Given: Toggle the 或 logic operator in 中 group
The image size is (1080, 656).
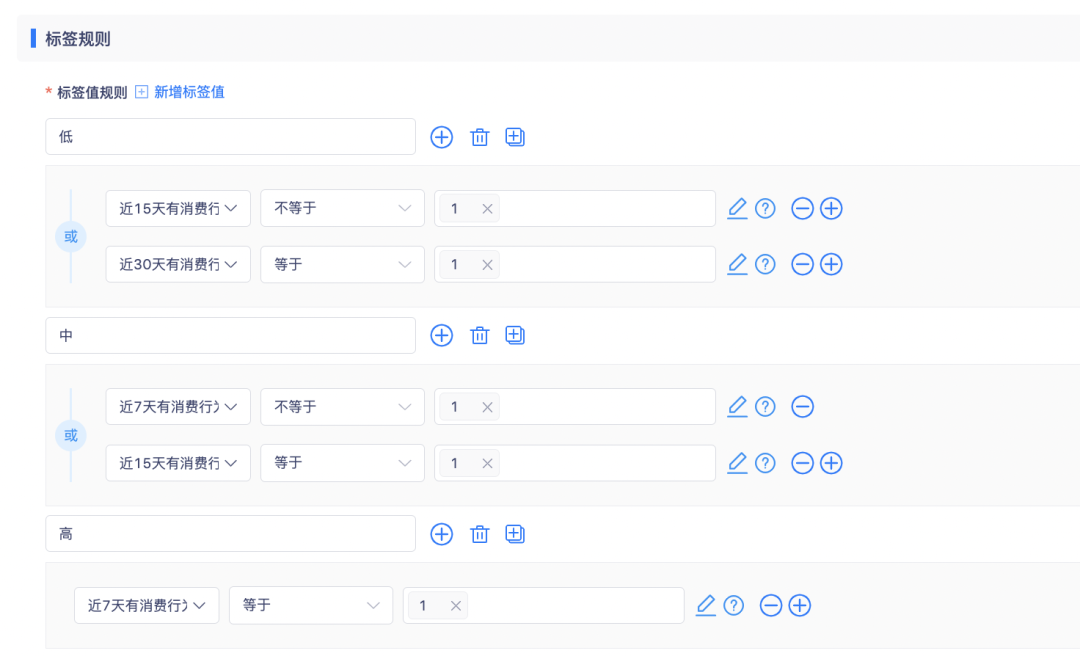Looking at the screenshot, I should coord(71,435).
